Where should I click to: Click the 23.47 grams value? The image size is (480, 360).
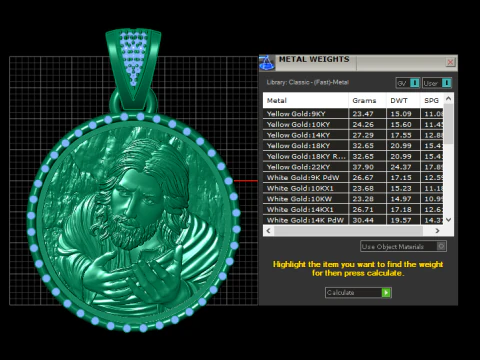363,114
